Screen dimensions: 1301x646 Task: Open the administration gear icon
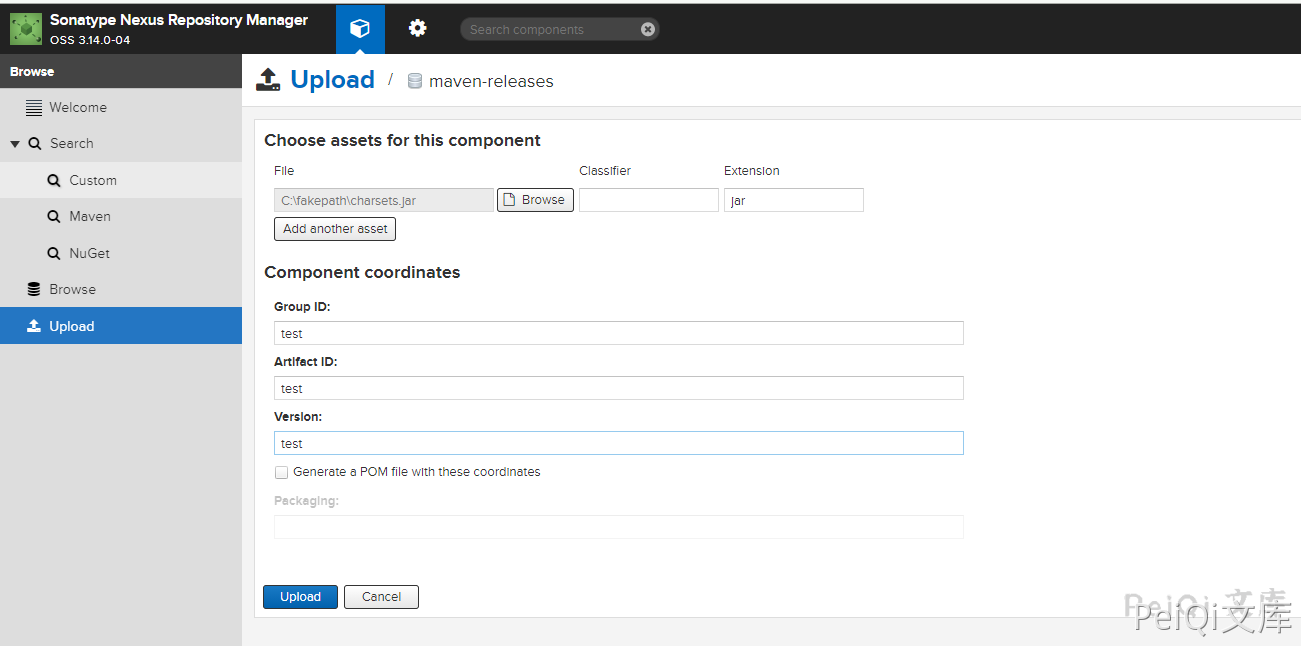pos(418,29)
